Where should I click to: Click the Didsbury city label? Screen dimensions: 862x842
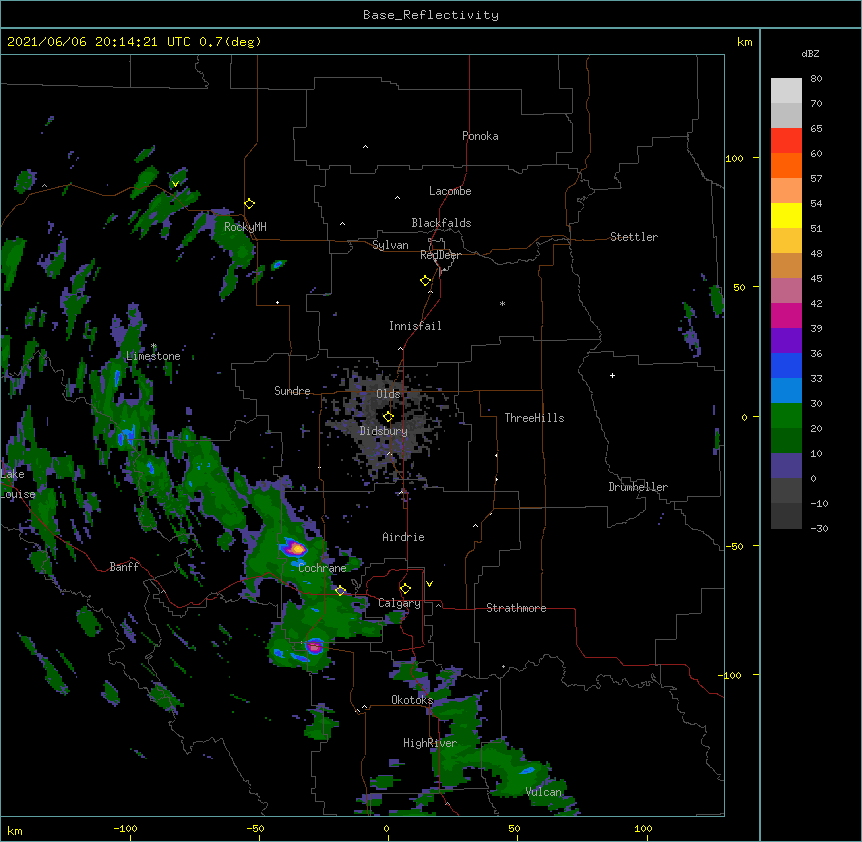[x=384, y=431]
